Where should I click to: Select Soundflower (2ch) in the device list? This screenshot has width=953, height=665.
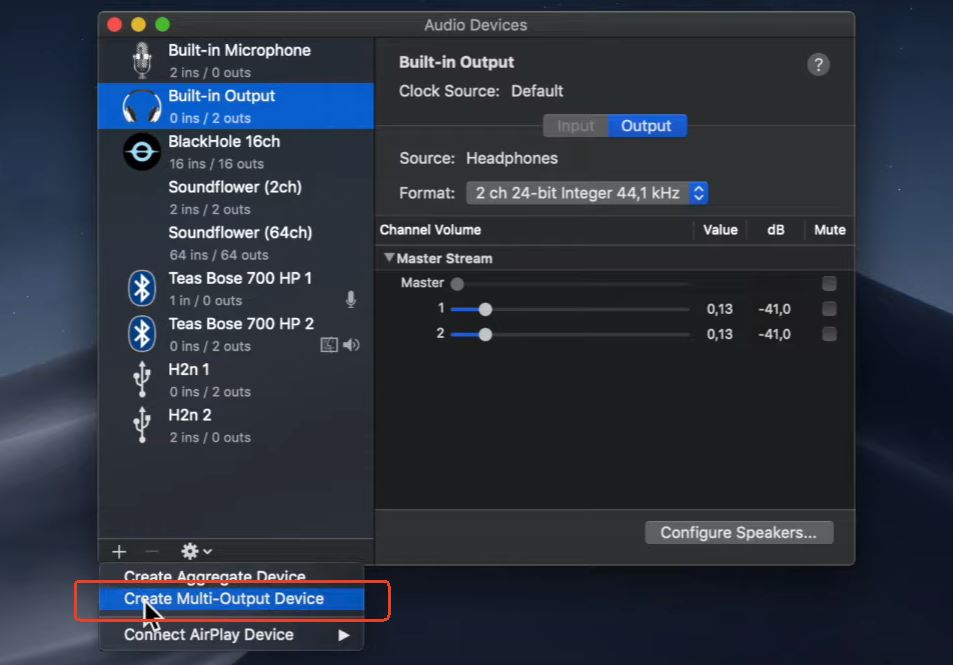point(236,197)
